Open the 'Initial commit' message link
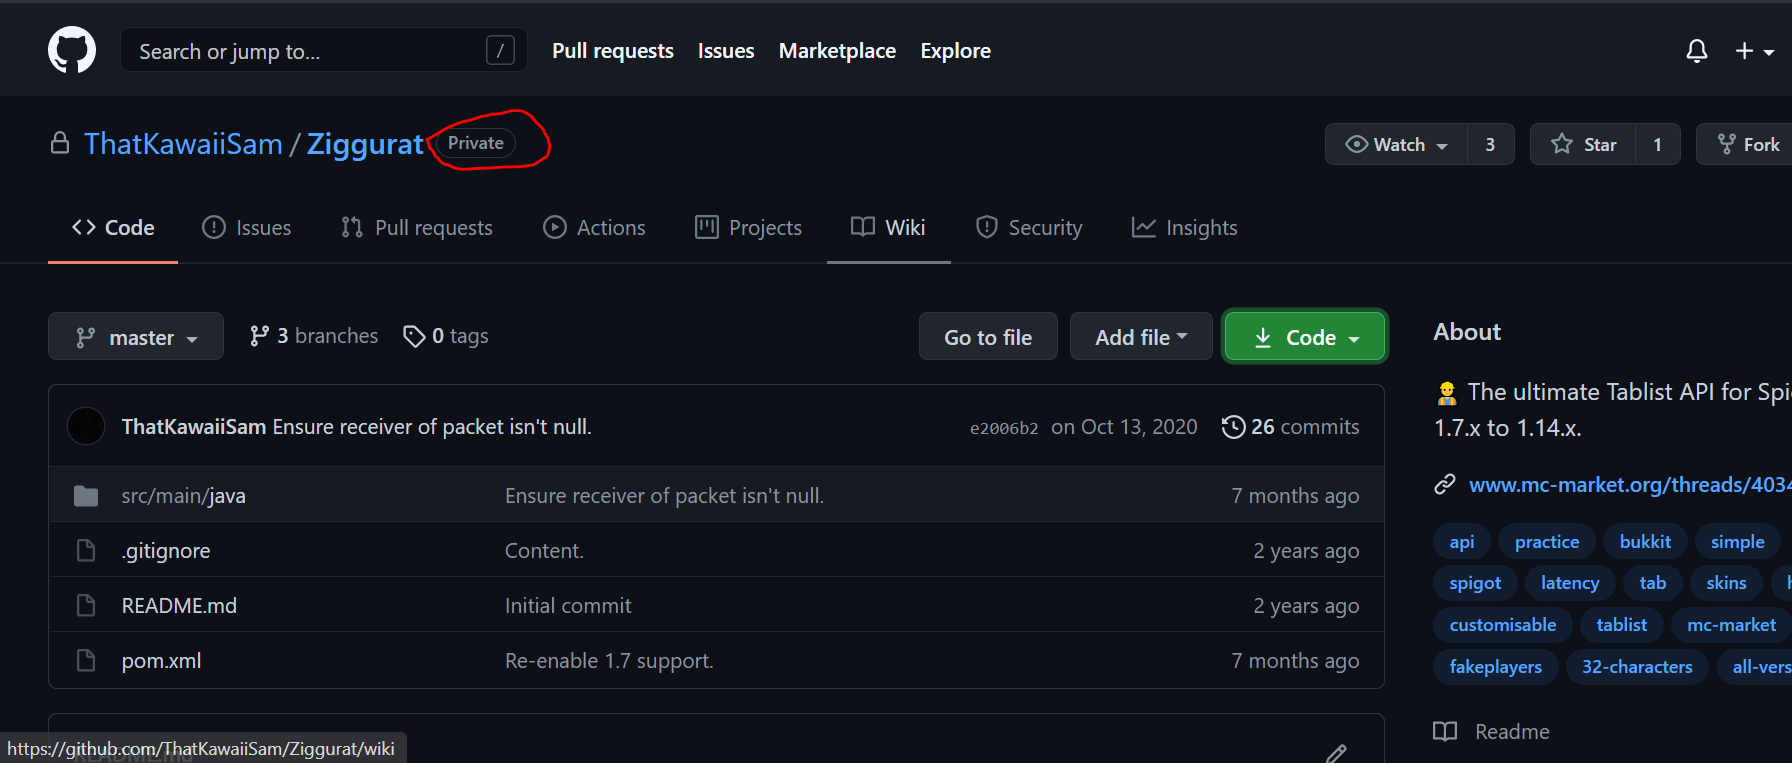 568,606
